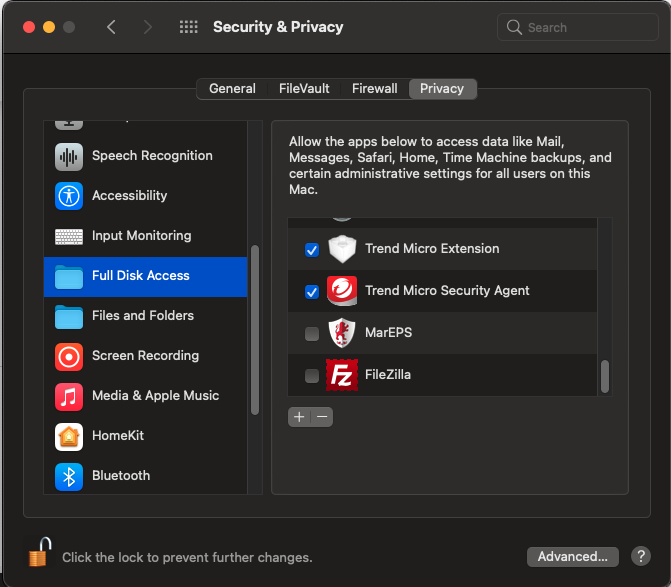Select Trend Micro Extension label
This screenshot has height=587, width=671.
coord(432,249)
